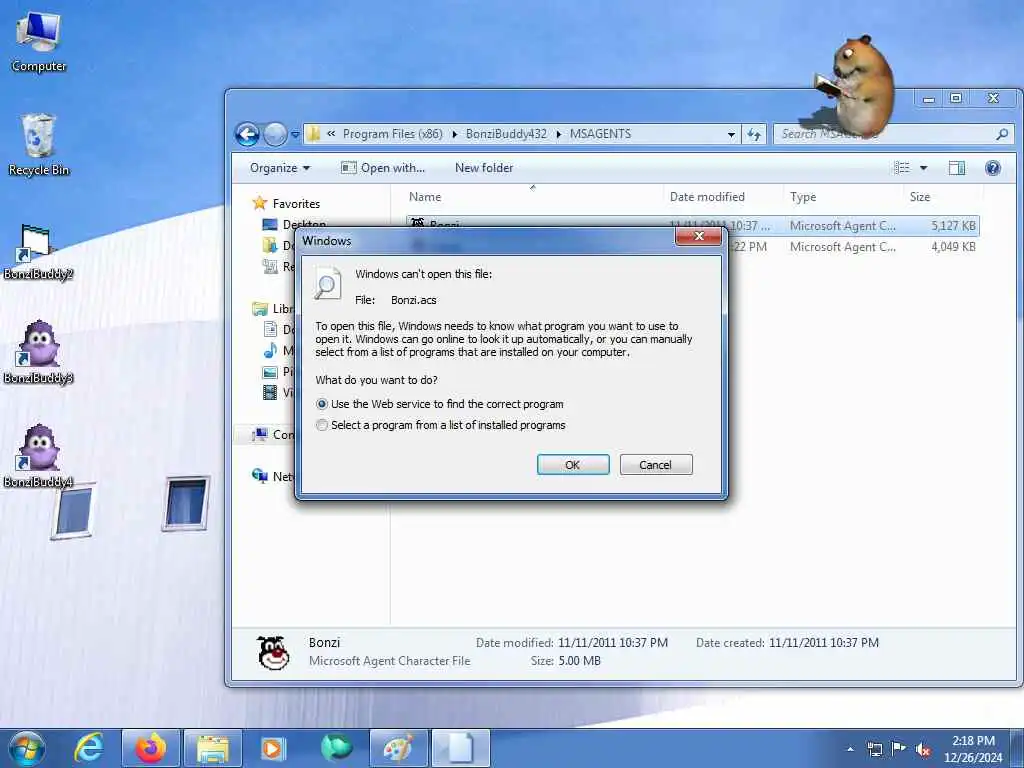Viewport: 1024px width, 768px height.
Task: Show hidden tray icons arrow
Action: click(850, 749)
